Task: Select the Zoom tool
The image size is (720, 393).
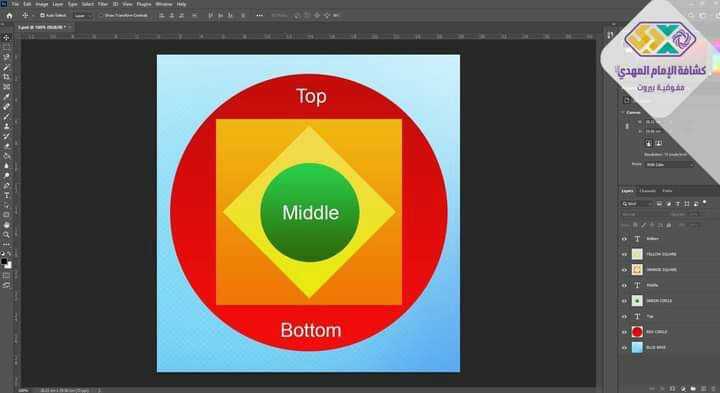Action: tap(6, 235)
